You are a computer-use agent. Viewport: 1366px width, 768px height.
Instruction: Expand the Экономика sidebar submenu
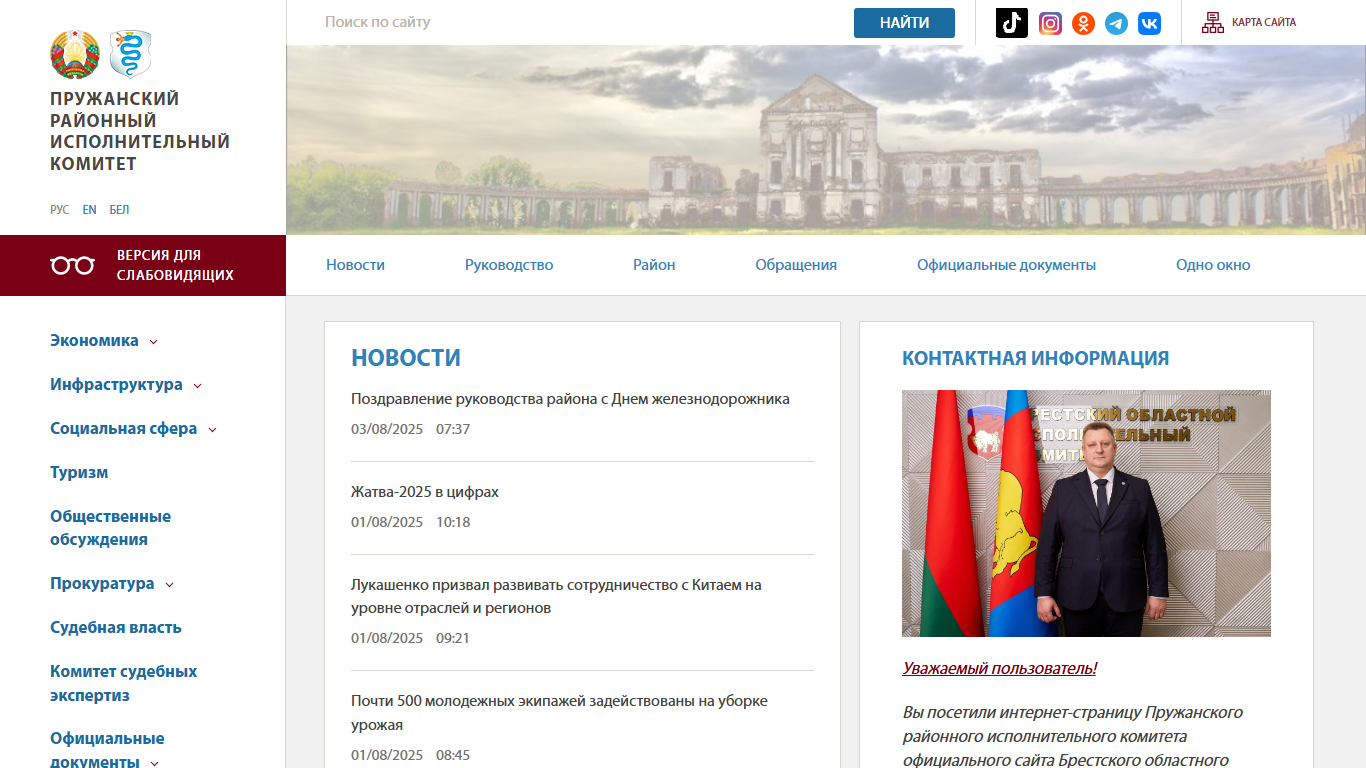click(153, 342)
